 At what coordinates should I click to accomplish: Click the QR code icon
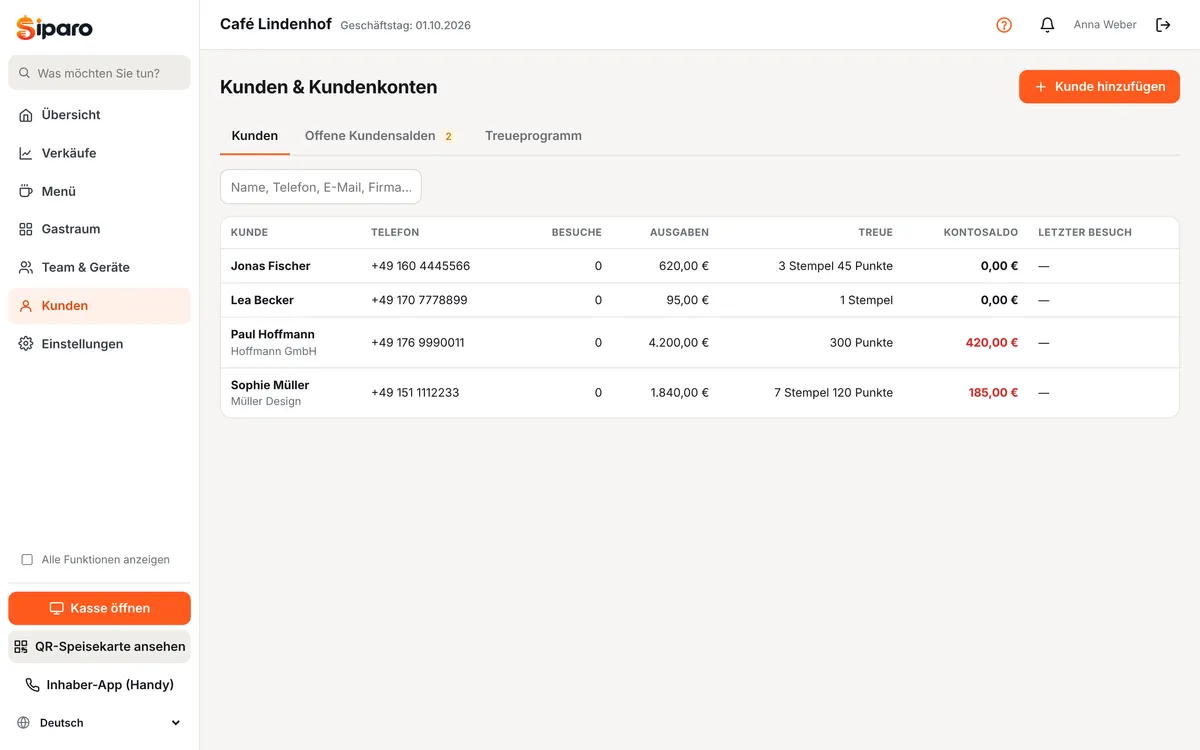21,647
